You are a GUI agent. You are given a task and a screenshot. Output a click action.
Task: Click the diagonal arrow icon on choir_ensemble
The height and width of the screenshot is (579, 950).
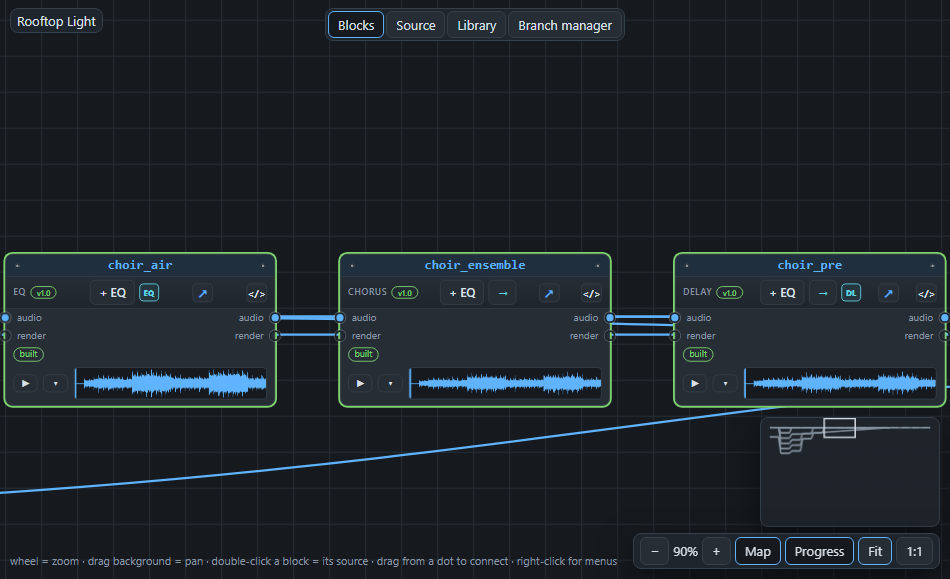[x=549, y=293]
